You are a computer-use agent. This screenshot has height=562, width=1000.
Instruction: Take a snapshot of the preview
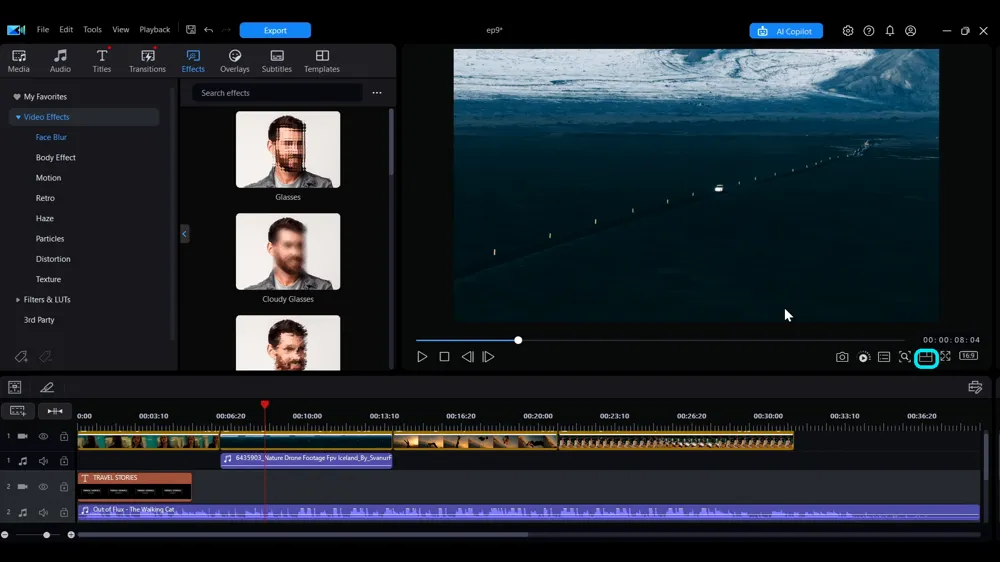click(x=842, y=357)
